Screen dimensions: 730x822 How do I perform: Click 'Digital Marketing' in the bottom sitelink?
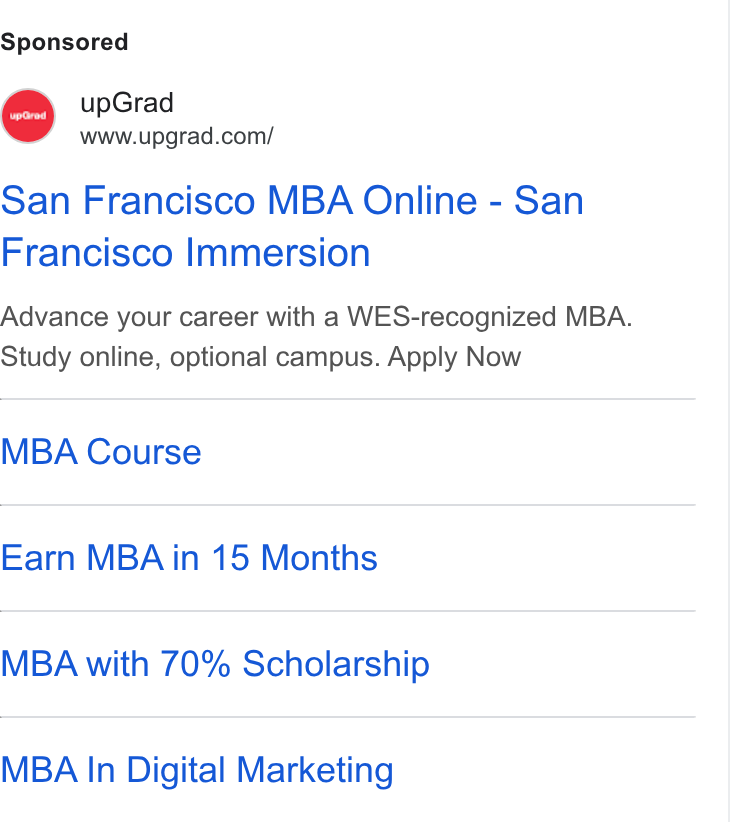260,770
